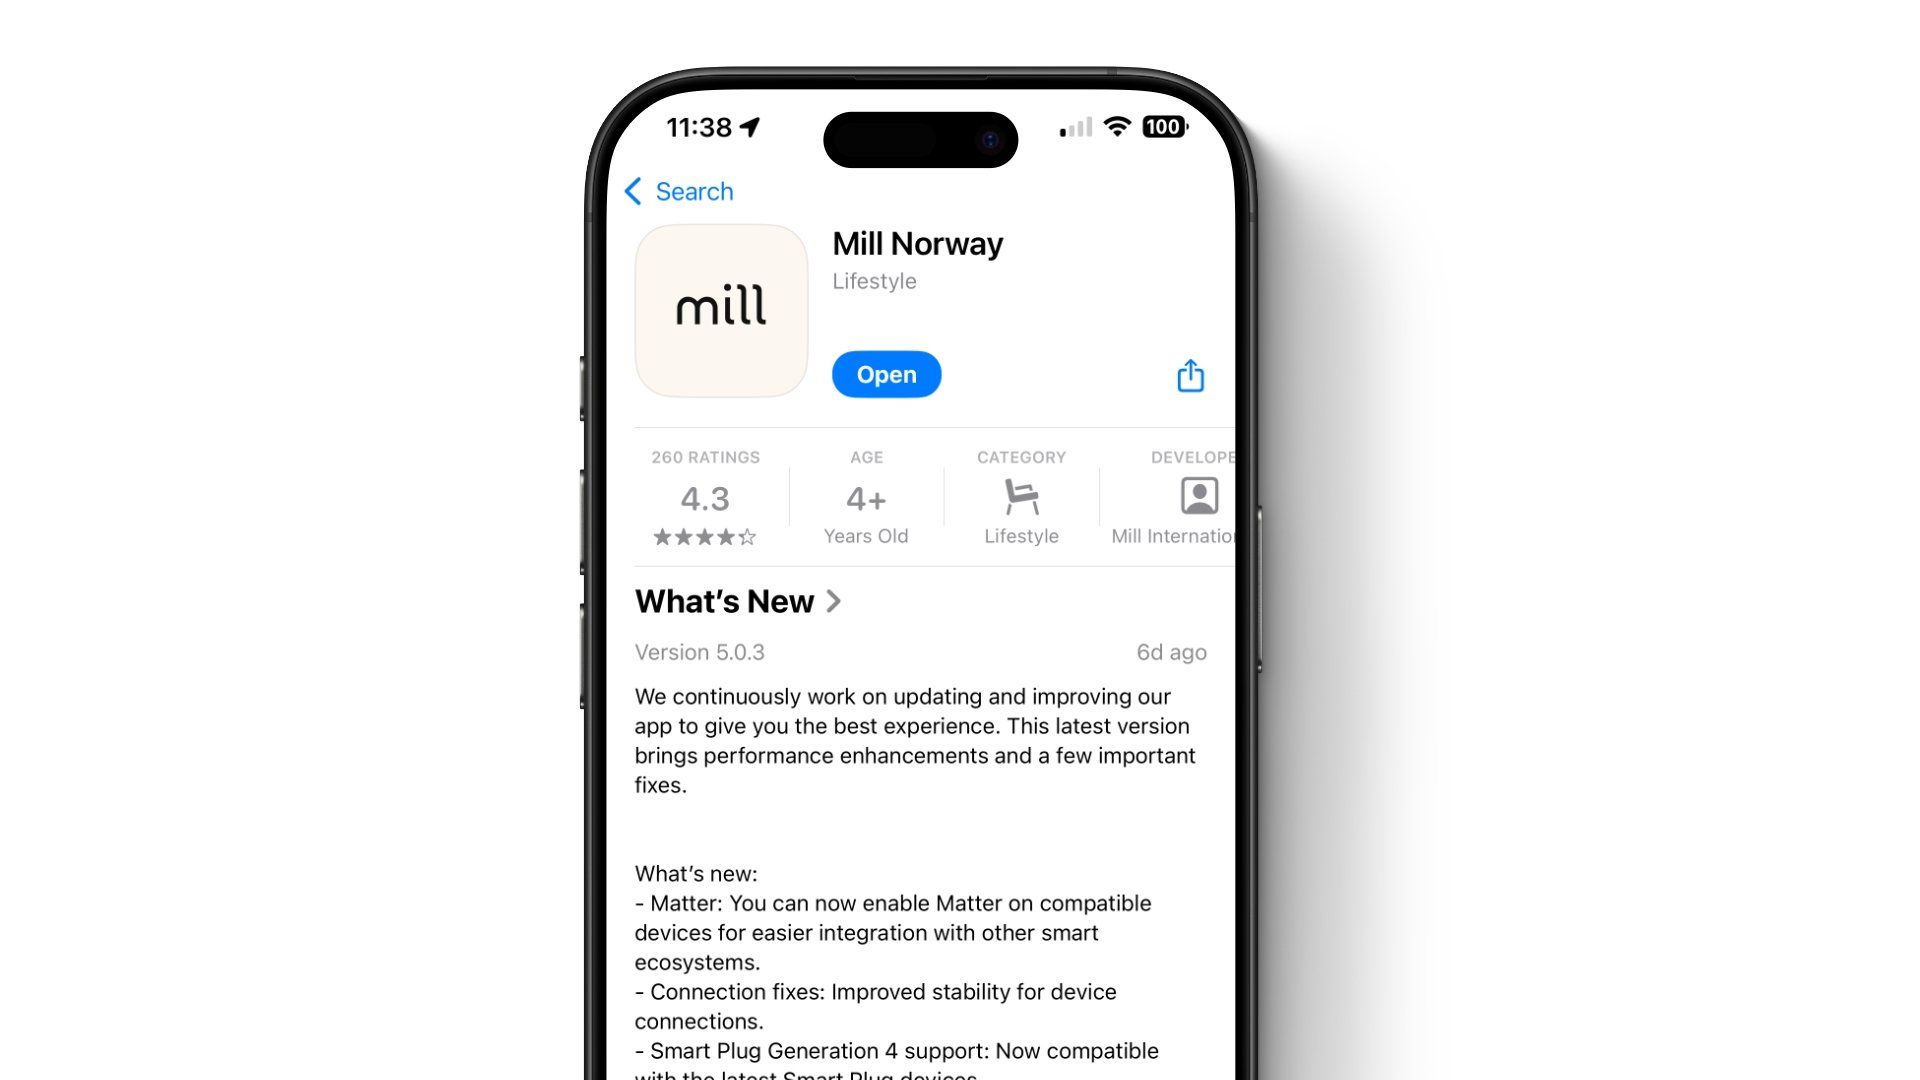The width and height of the screenshot is (1920, 1080).
Task: Open the Mill Norway app
Action: [x=886, y=375]
